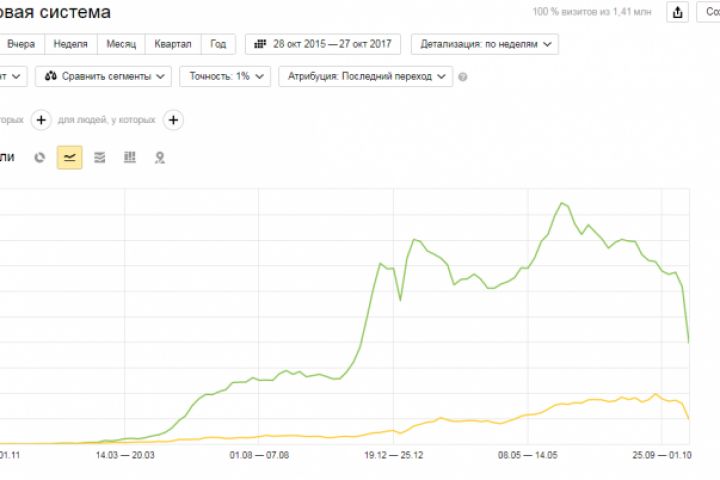Viewport: 720px width, 480px height.
Task: Switch to stacked area chart icon
Action: pos(100,158)
